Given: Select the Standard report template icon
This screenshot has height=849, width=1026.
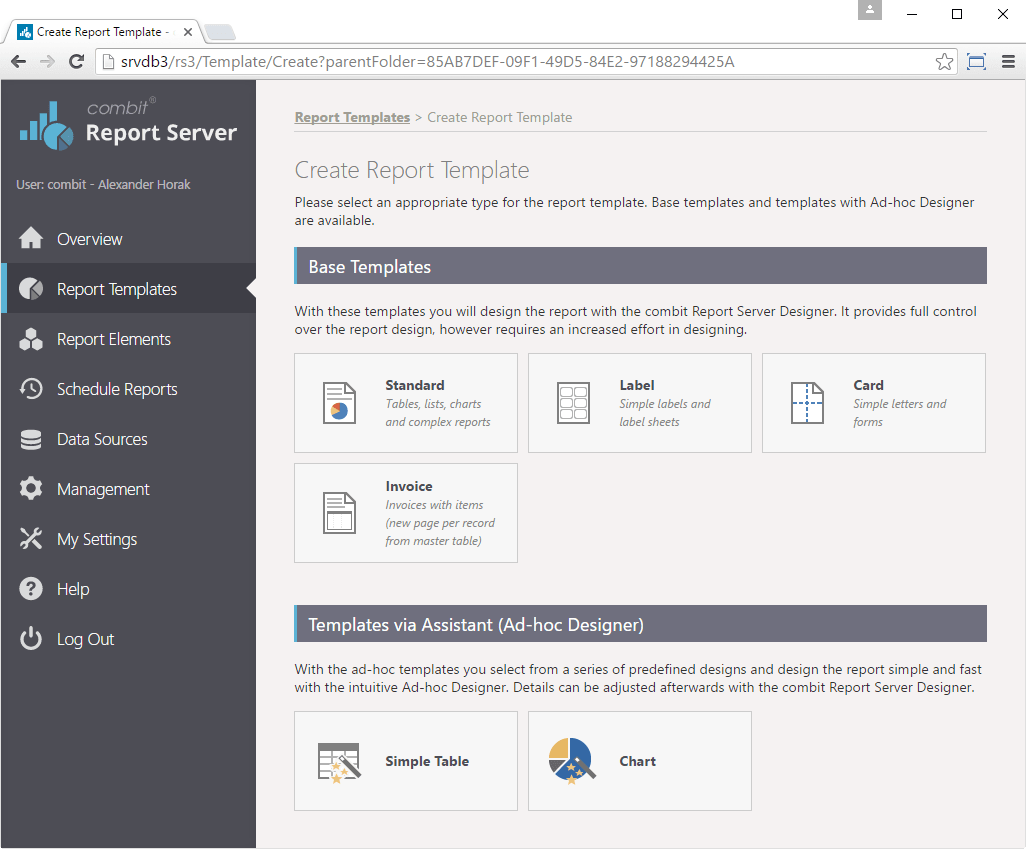Looking at the screenshot, I should click(340, 403).
